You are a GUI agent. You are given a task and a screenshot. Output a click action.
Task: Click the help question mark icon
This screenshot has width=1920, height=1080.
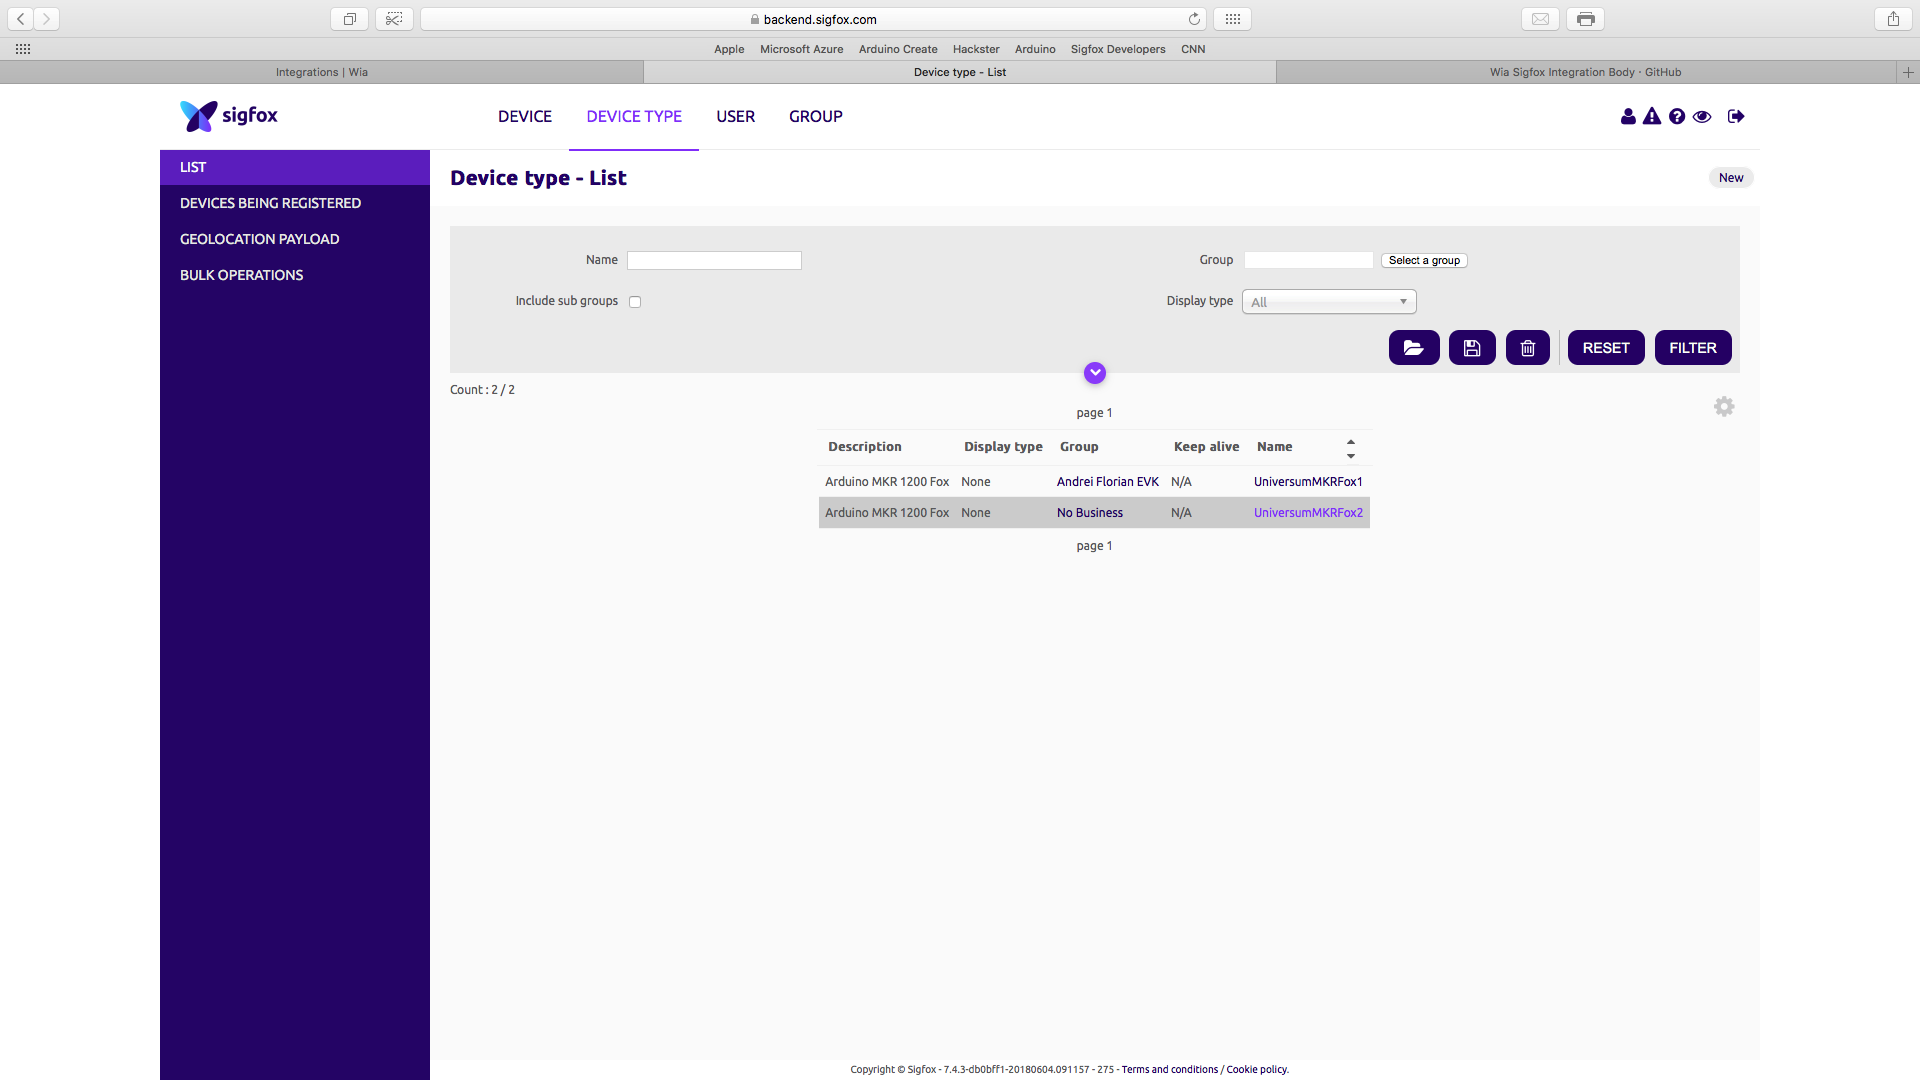tap(1677, 117)
